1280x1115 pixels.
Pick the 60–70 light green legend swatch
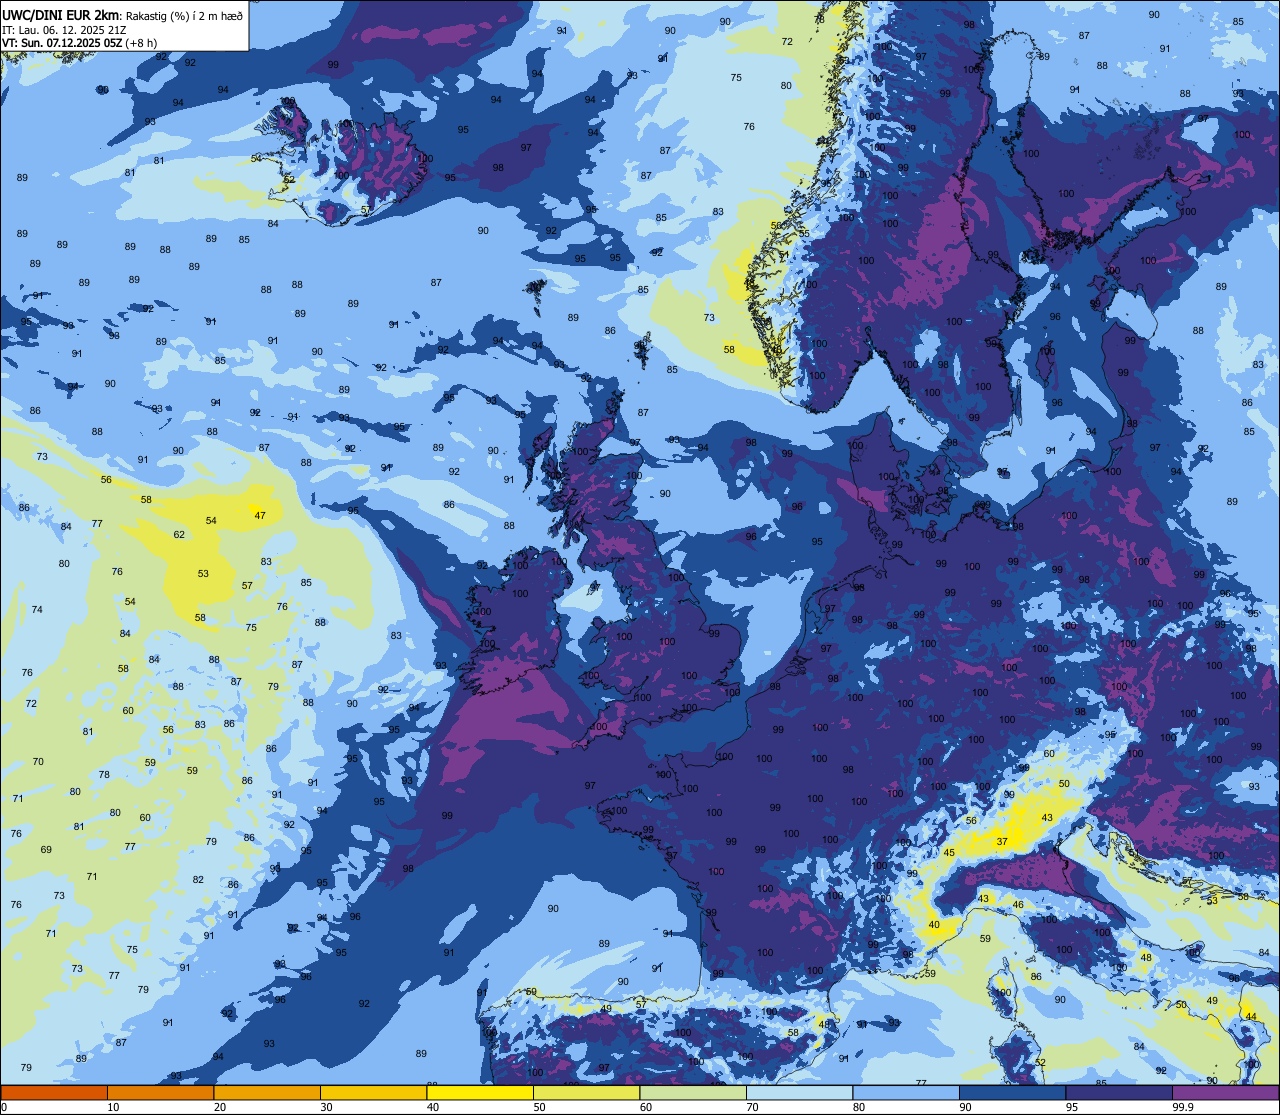coord(693,1092)
